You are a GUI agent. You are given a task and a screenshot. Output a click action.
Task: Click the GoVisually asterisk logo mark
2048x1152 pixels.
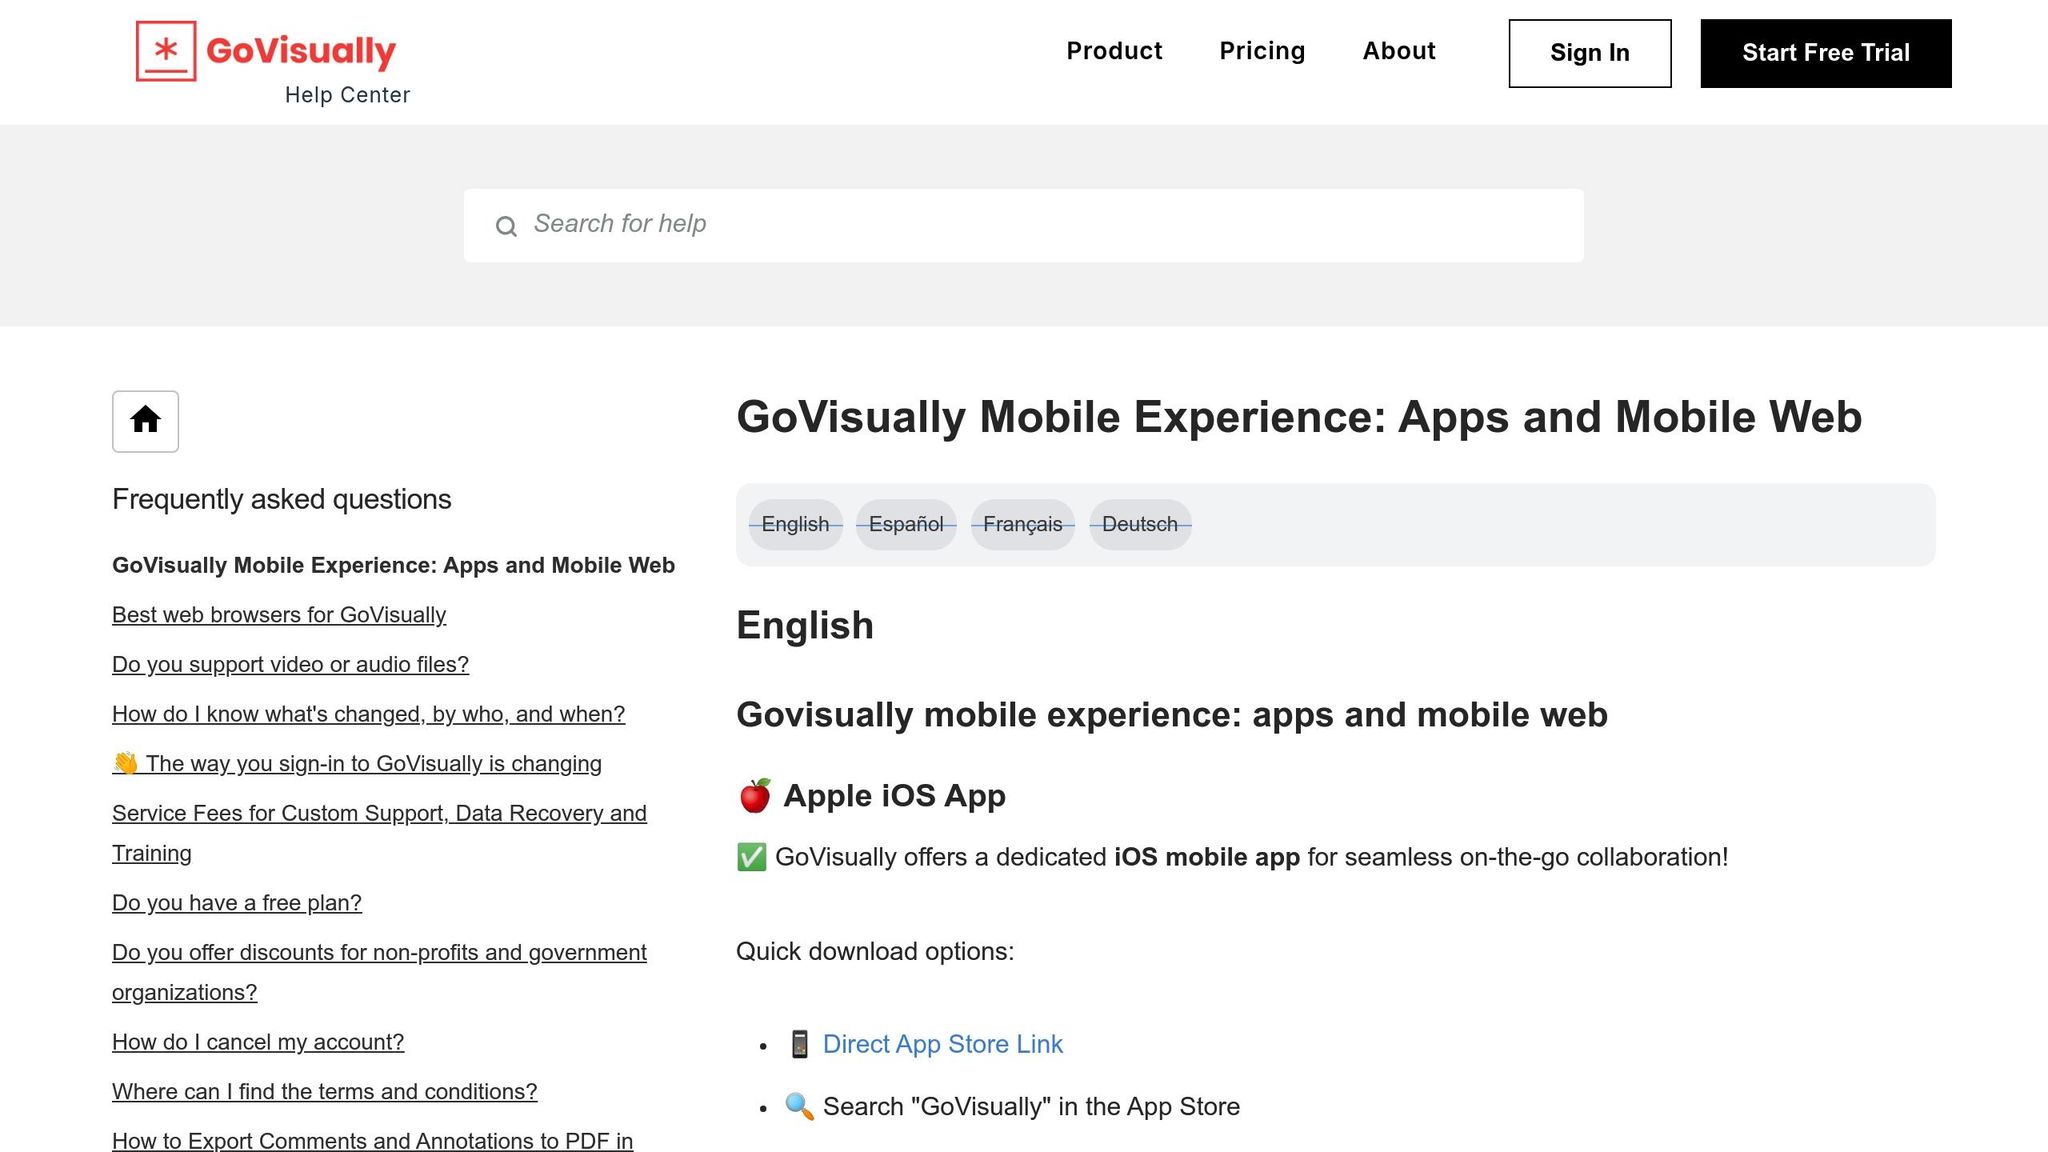(166, 51)
